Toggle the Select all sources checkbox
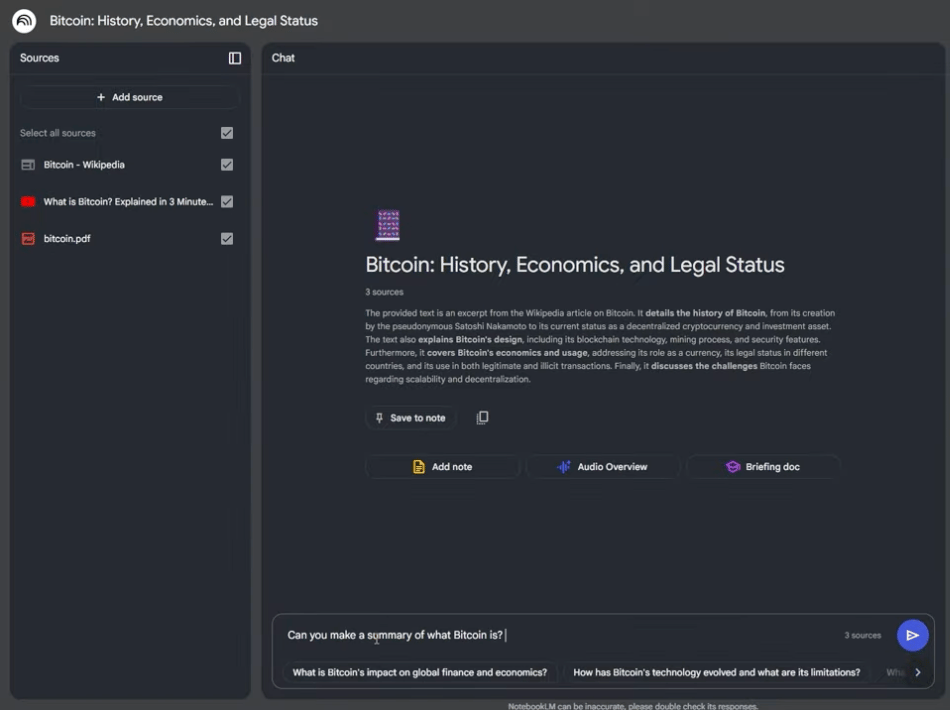 [x=227, y=133]
